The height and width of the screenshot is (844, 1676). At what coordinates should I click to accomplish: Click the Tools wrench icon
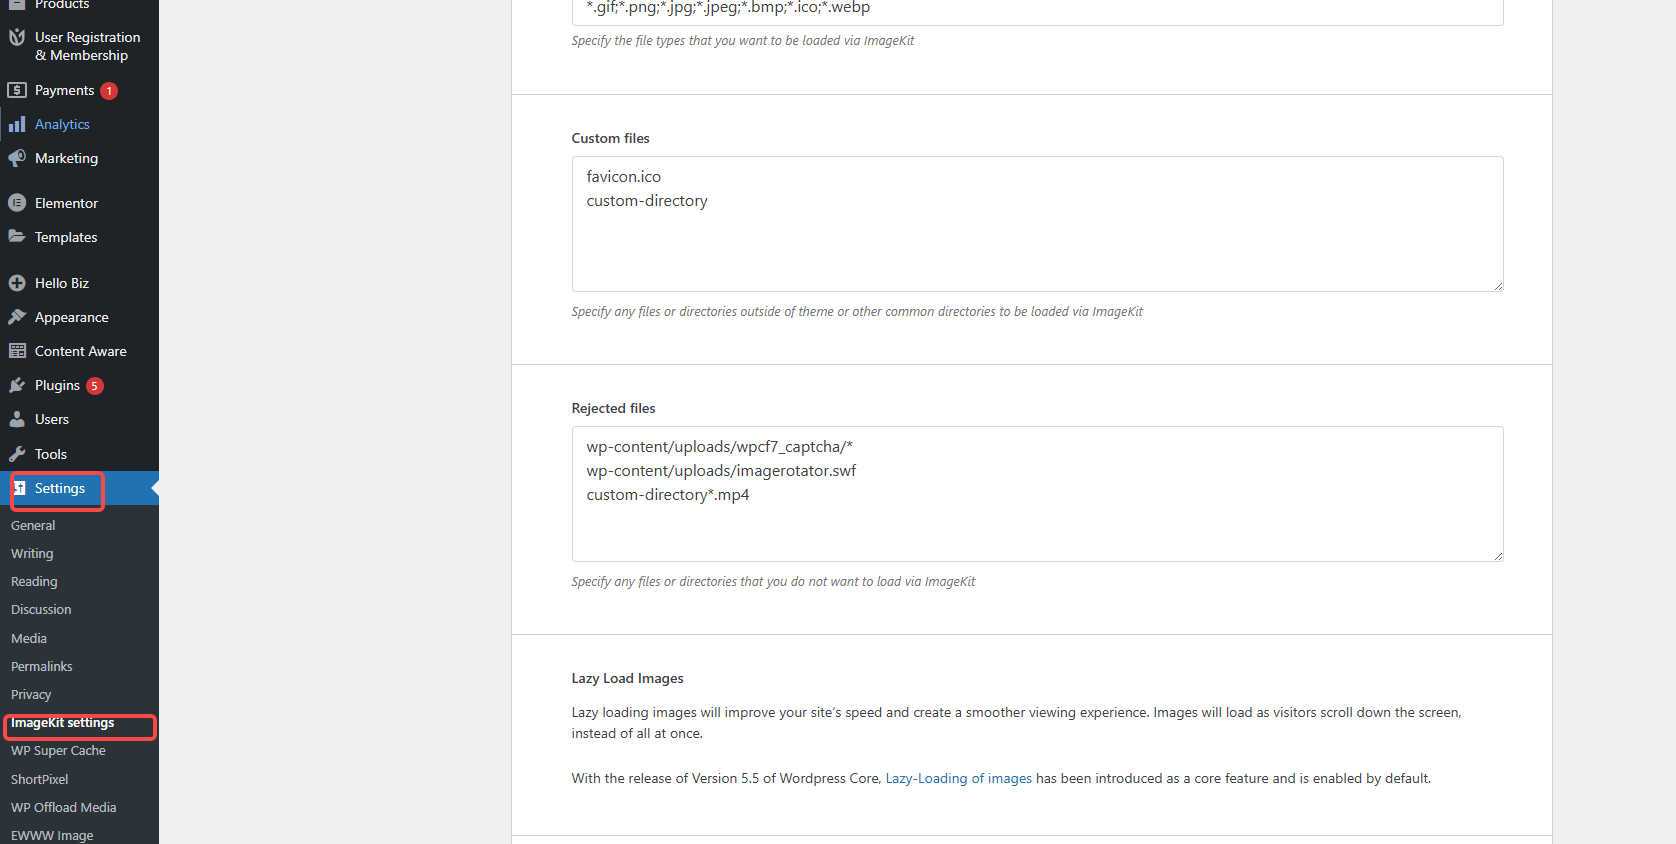tap(17, 454)
